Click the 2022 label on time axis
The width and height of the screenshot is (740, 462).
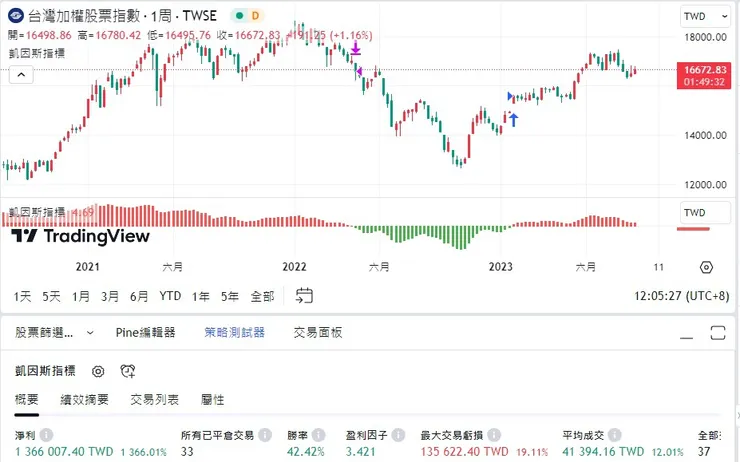coord(294,267)
